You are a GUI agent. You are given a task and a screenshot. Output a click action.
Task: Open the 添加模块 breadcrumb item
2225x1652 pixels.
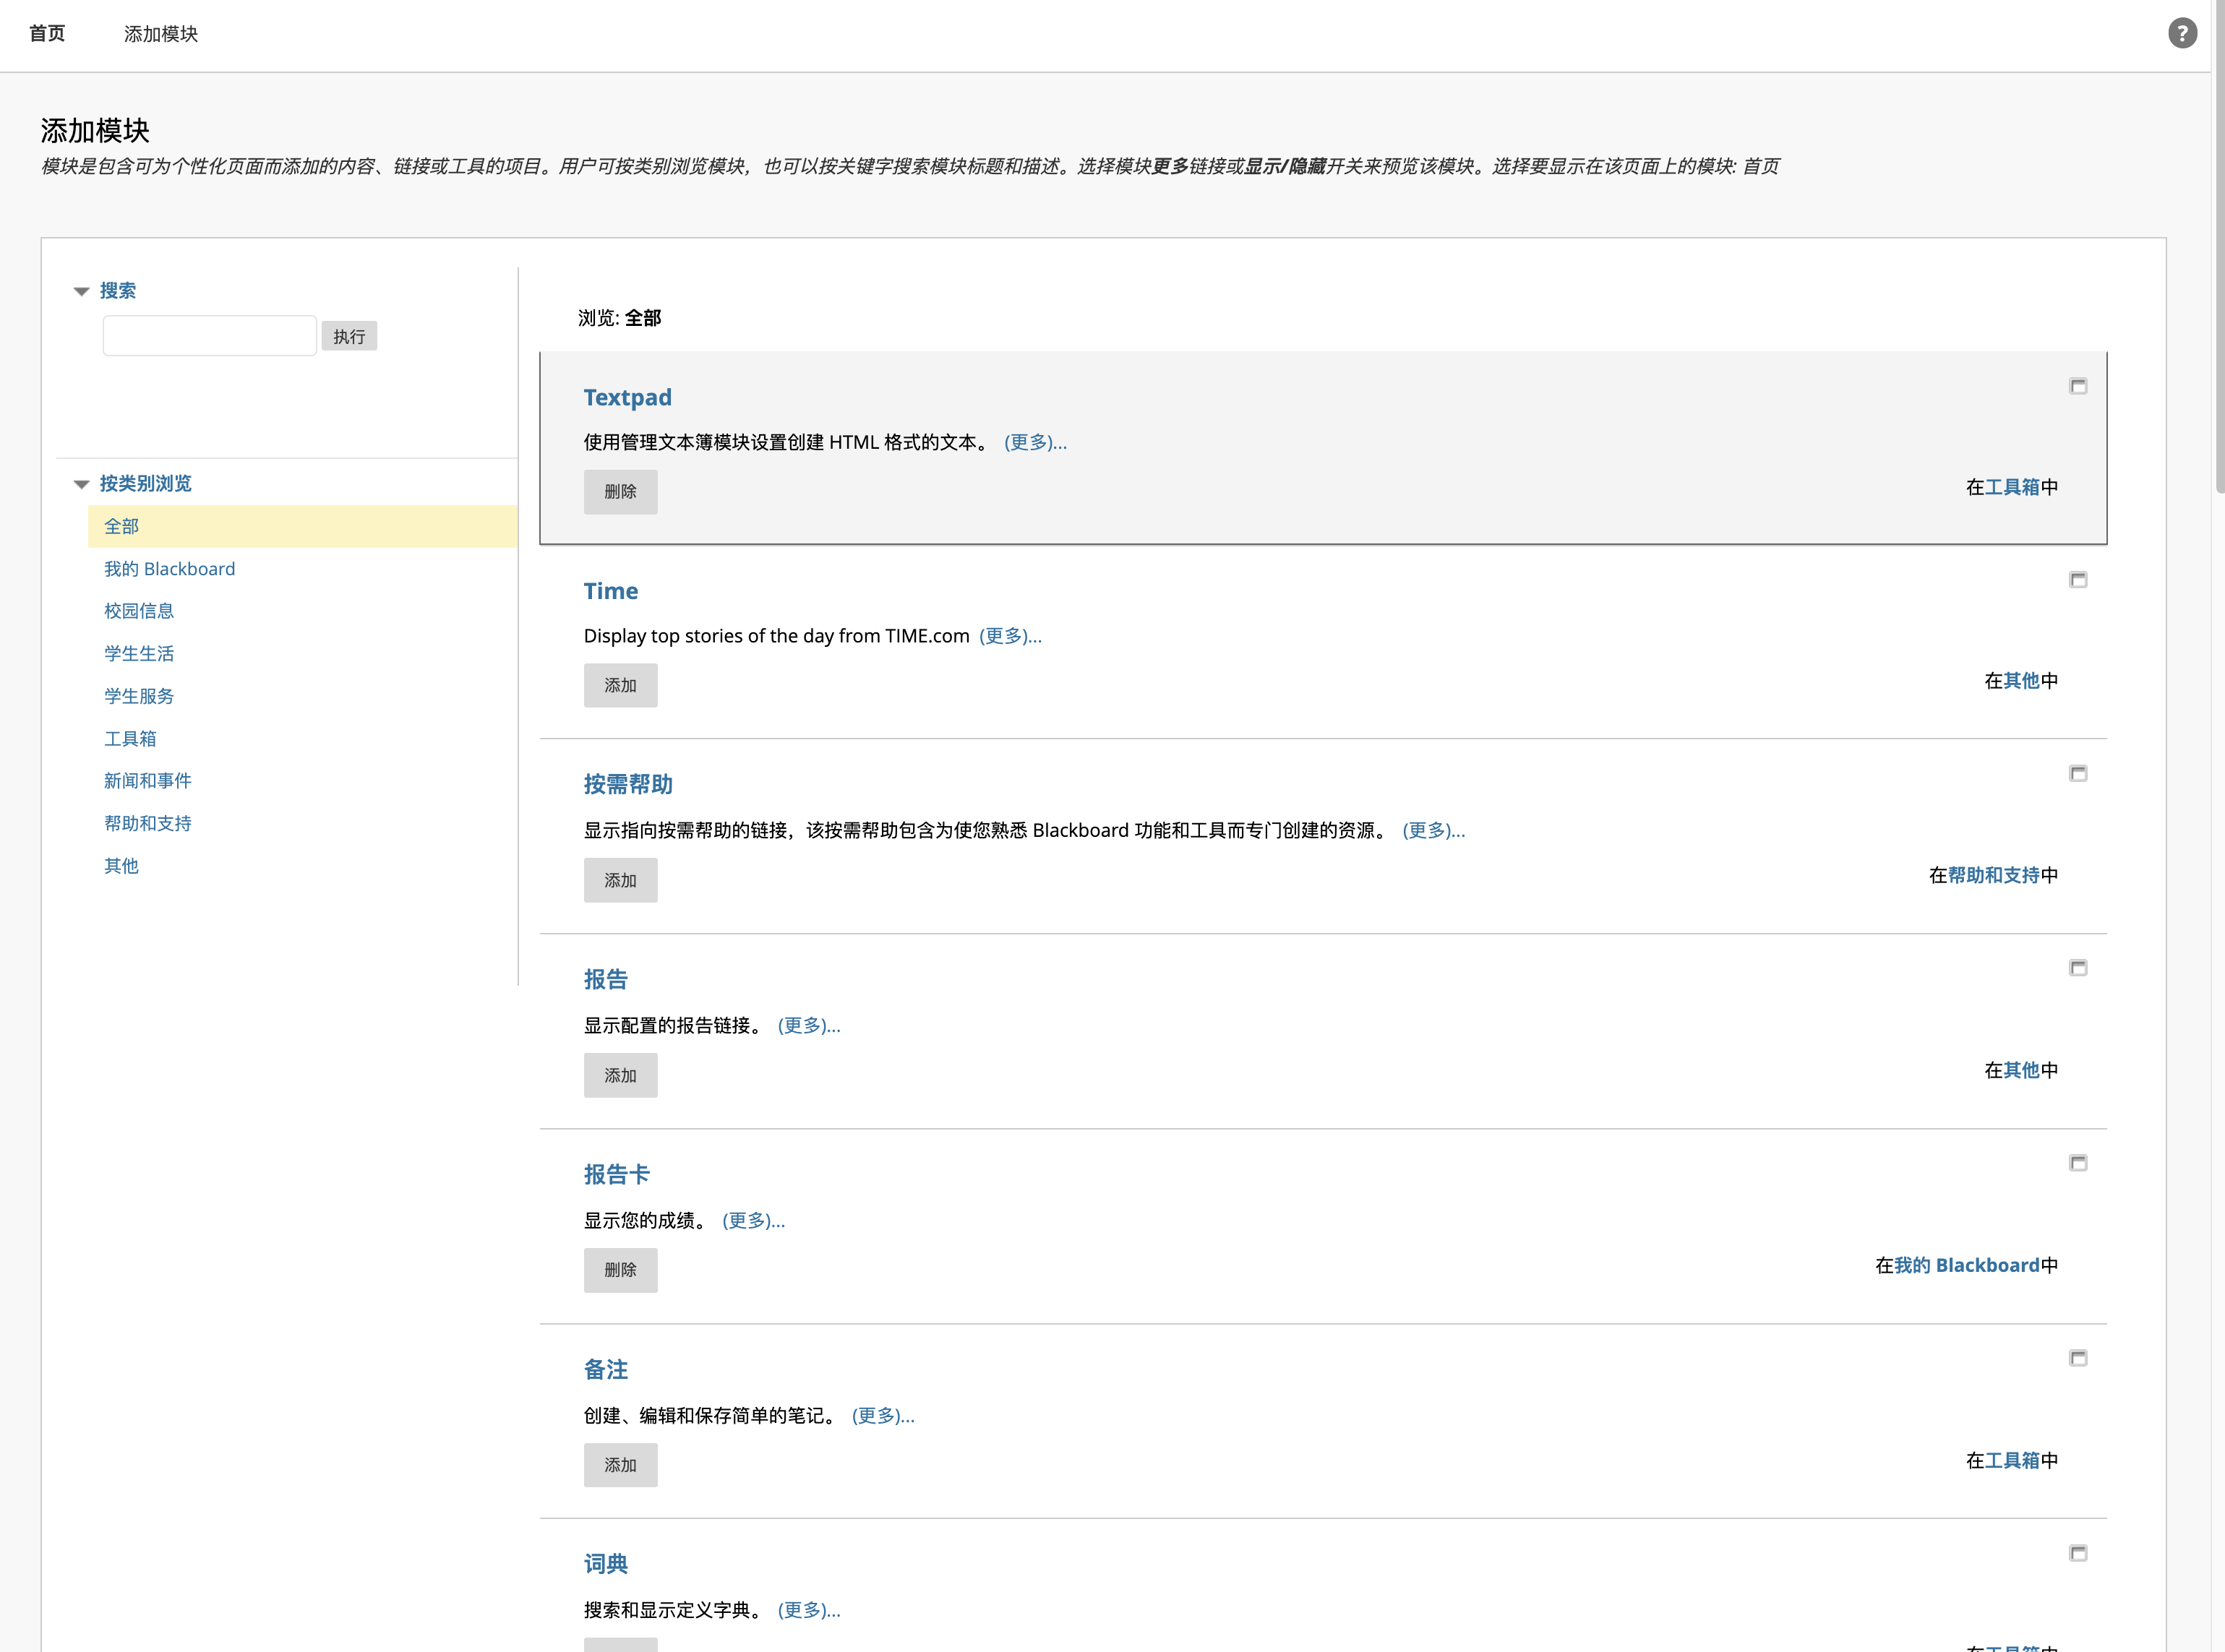(160, 33)
